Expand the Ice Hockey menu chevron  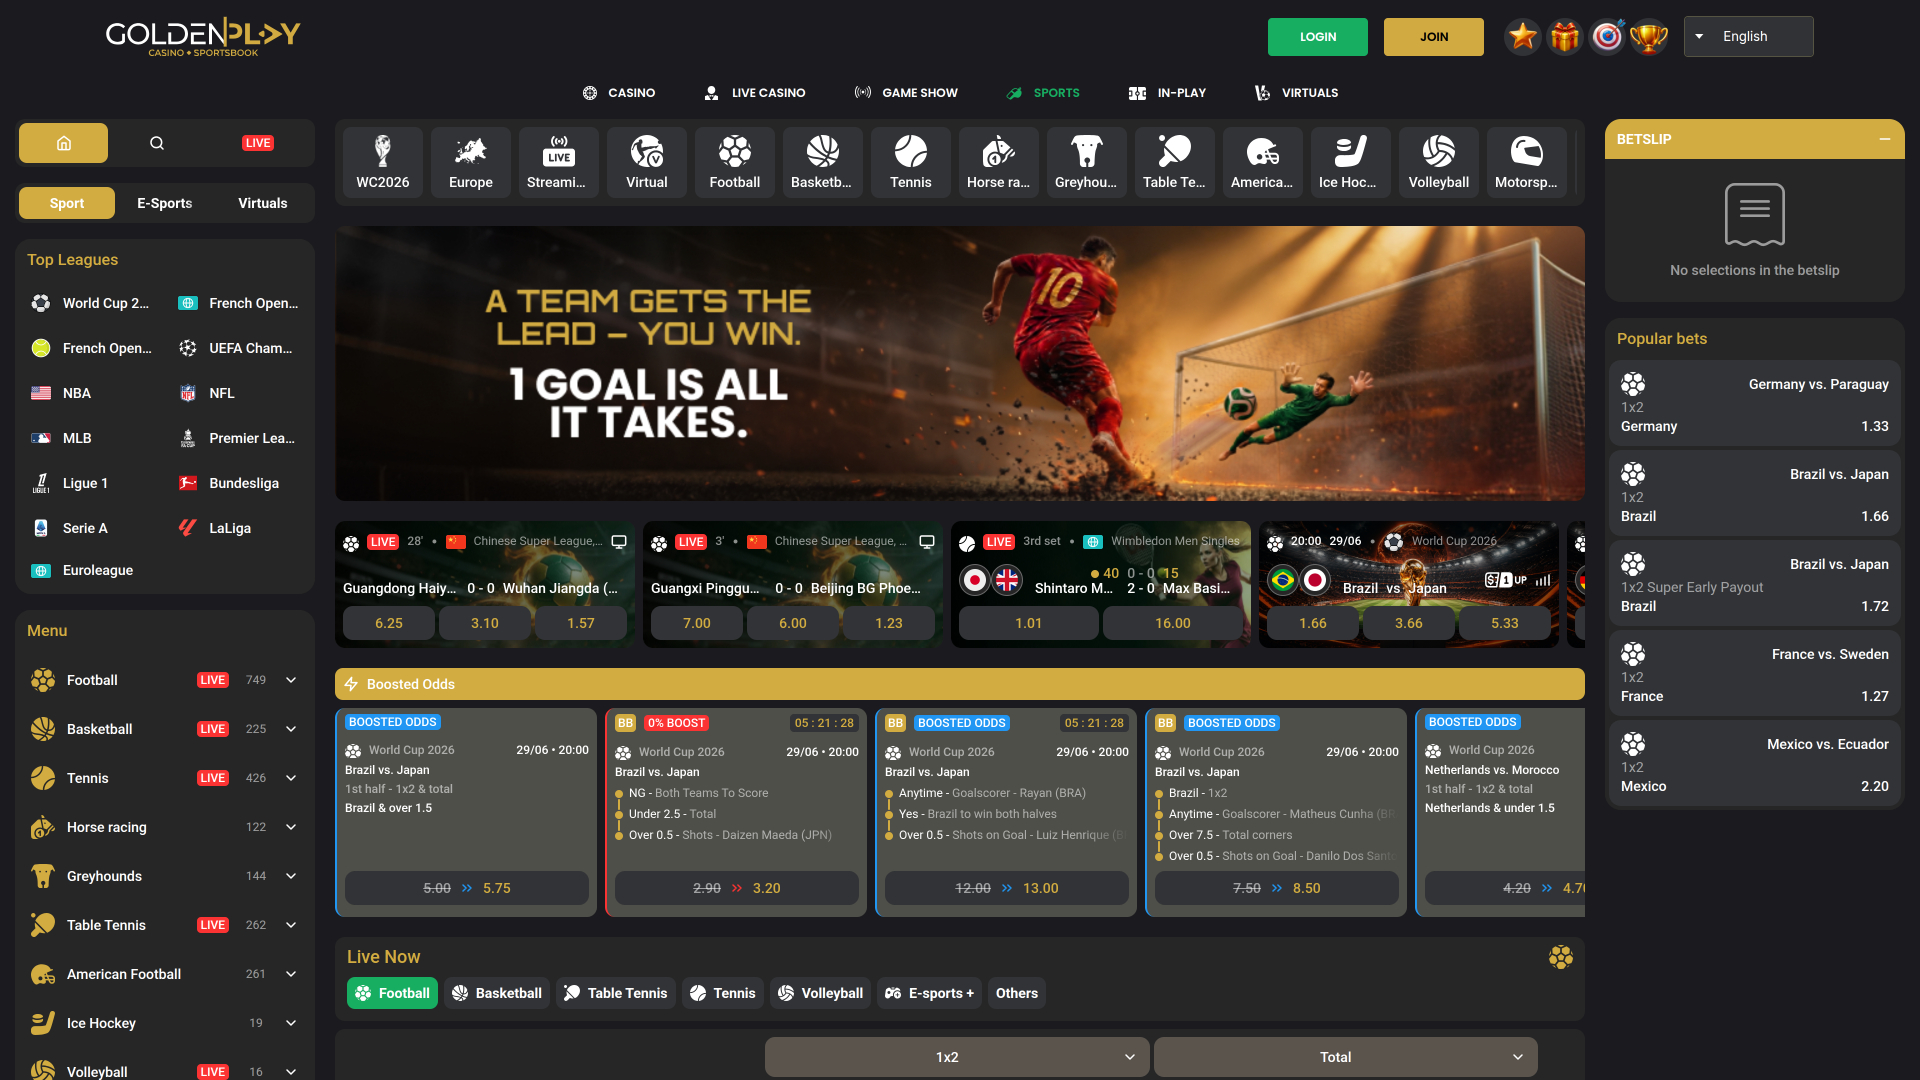(x=291, y=1023)
